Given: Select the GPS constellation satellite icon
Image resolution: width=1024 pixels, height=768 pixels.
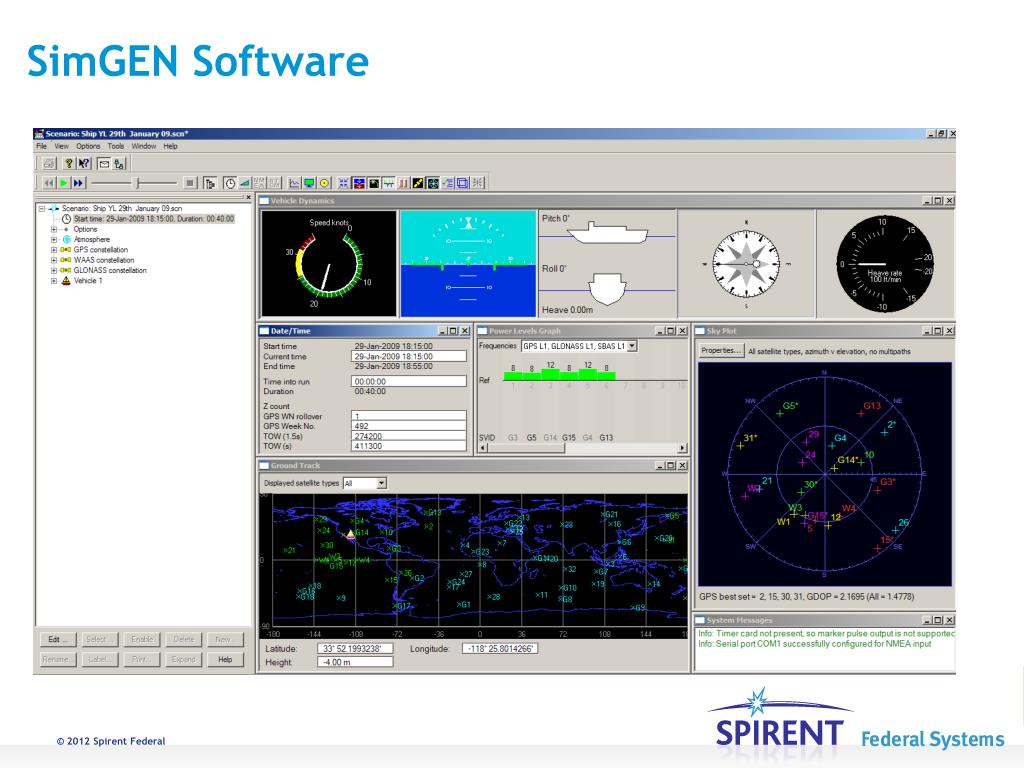Looking at the screenshot, I should (65, 249).
